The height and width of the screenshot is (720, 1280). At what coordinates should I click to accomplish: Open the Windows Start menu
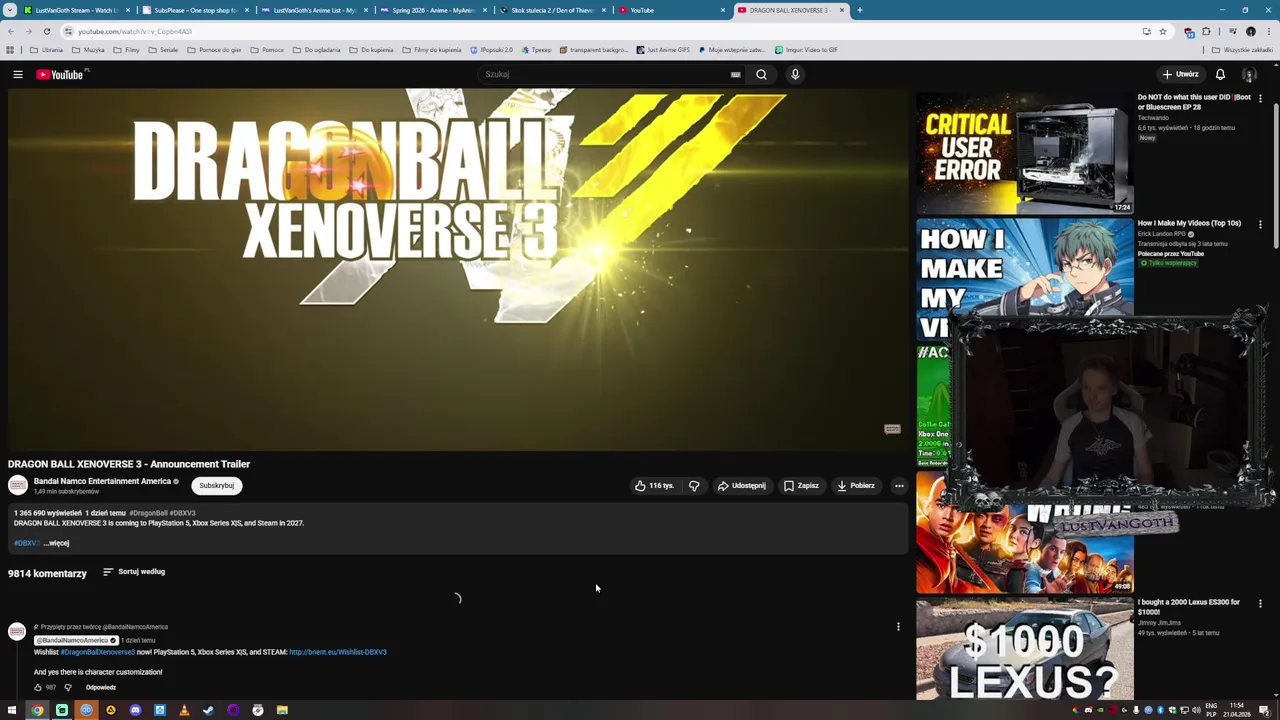12,710
